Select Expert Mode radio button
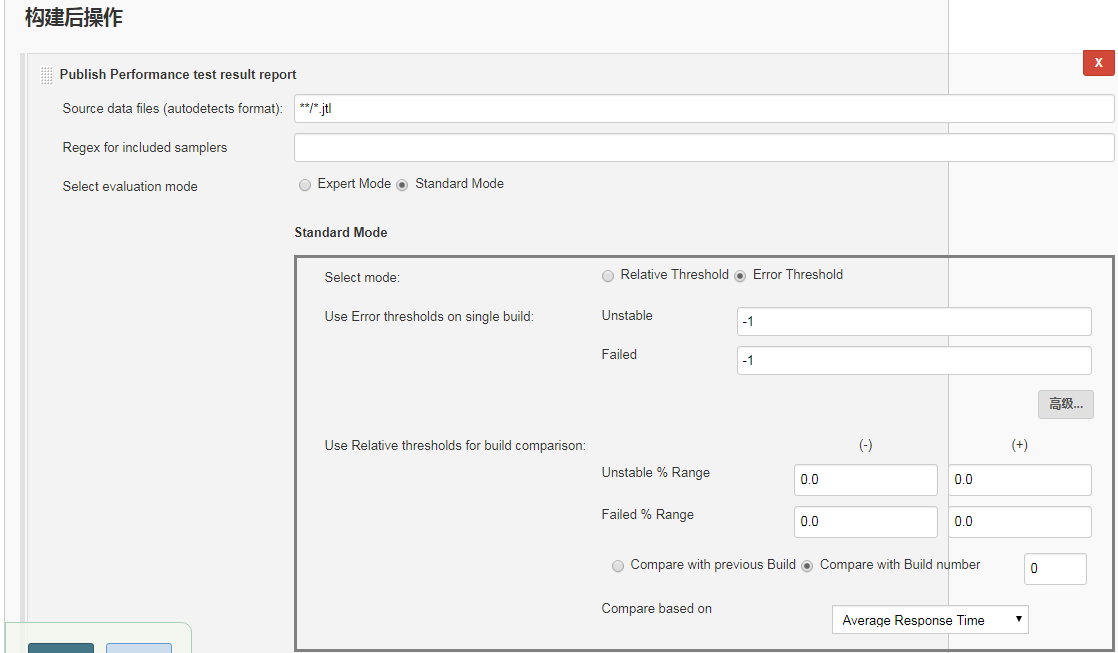 point(305,185)
